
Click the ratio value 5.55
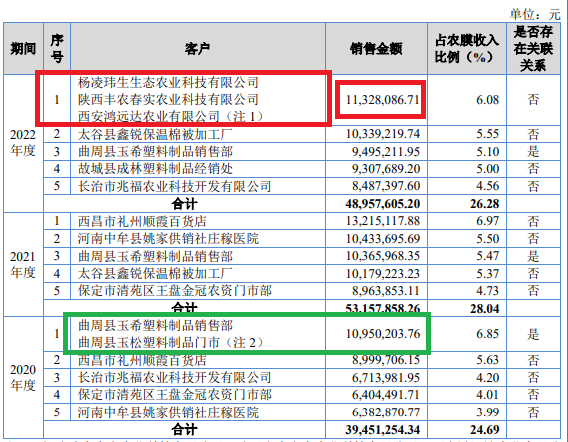coord(487,134)
